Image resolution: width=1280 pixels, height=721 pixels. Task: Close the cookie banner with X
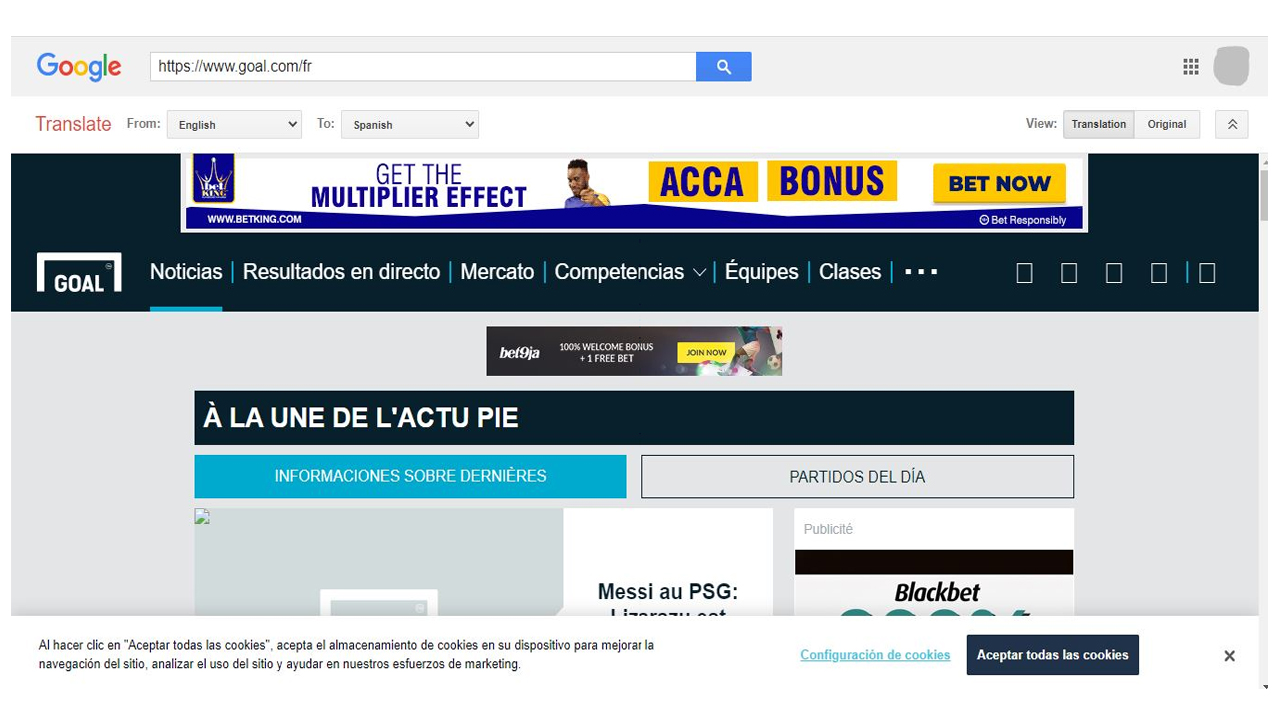1229,656
